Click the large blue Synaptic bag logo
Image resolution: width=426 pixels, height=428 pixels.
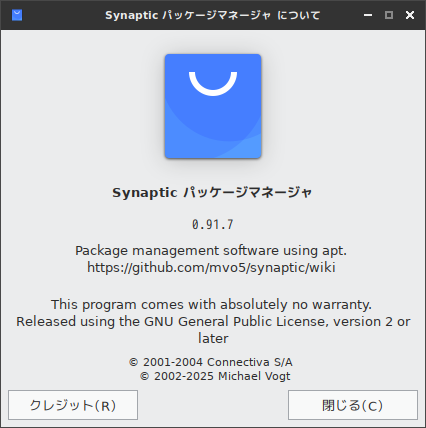click(213, 106)
